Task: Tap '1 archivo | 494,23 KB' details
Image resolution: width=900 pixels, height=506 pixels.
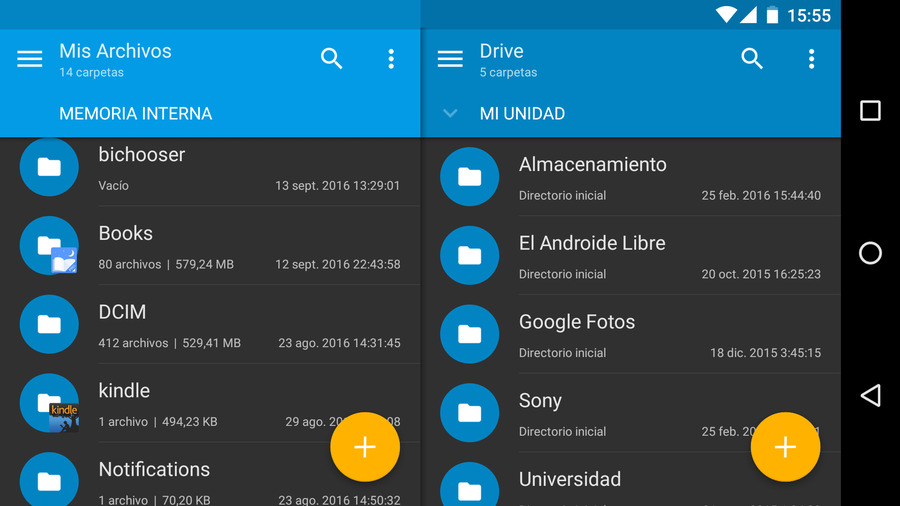Action: tap(158, 422)
